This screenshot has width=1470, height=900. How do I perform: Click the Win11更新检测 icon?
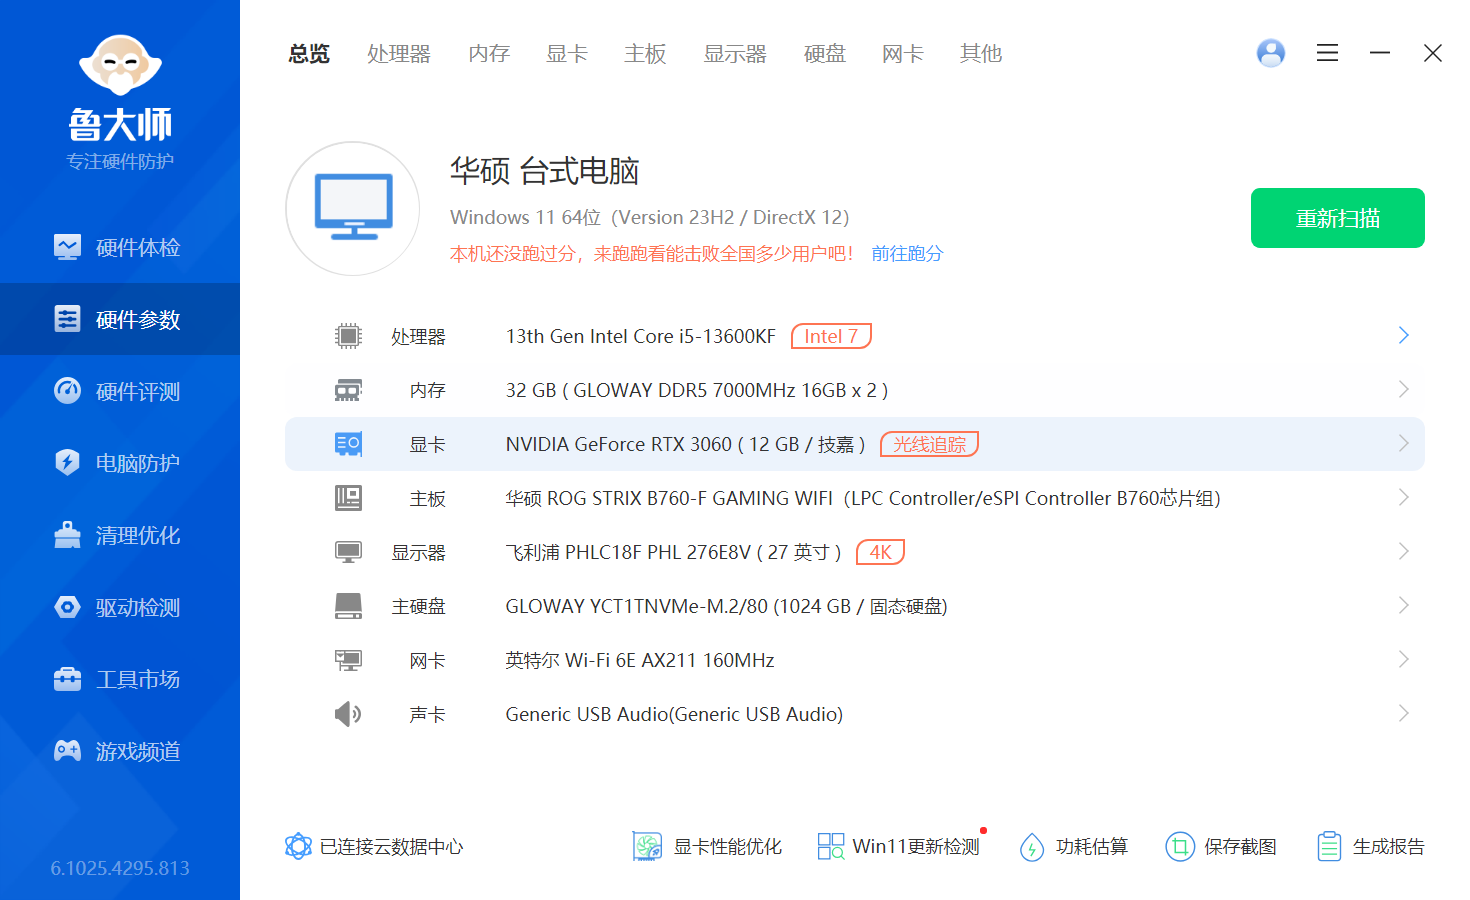point(830,847)
